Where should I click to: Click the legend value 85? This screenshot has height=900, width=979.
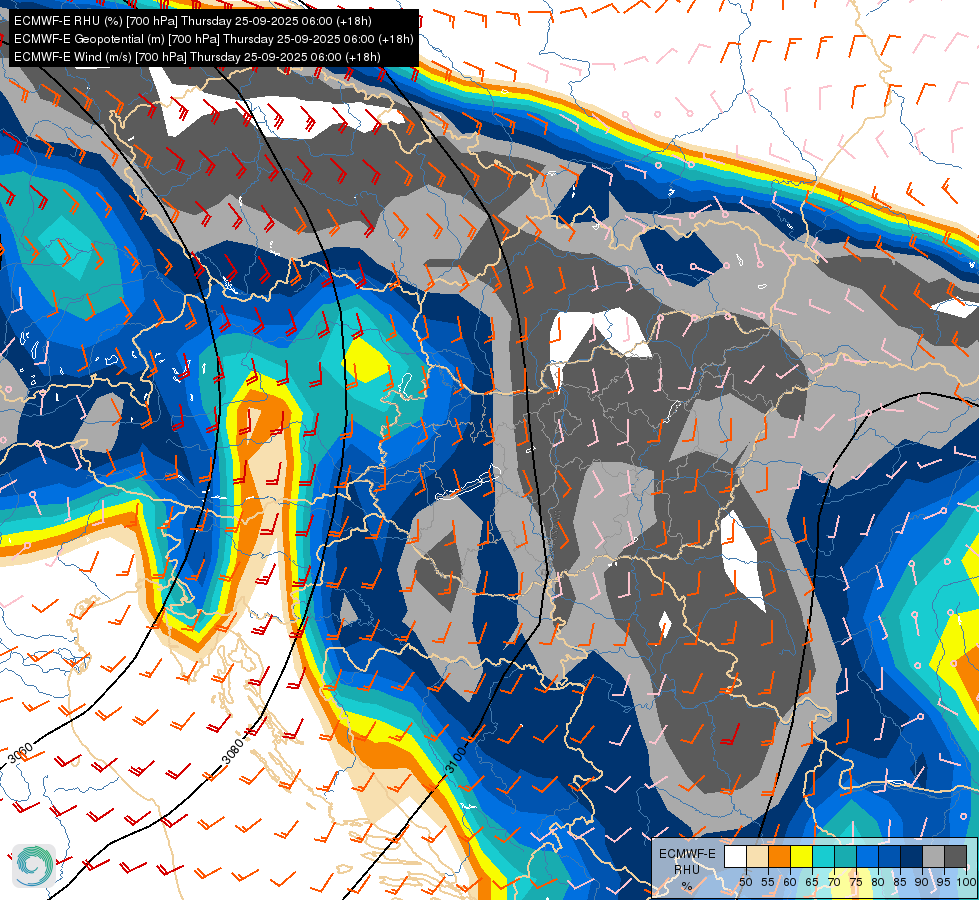(x=900, y=882)
